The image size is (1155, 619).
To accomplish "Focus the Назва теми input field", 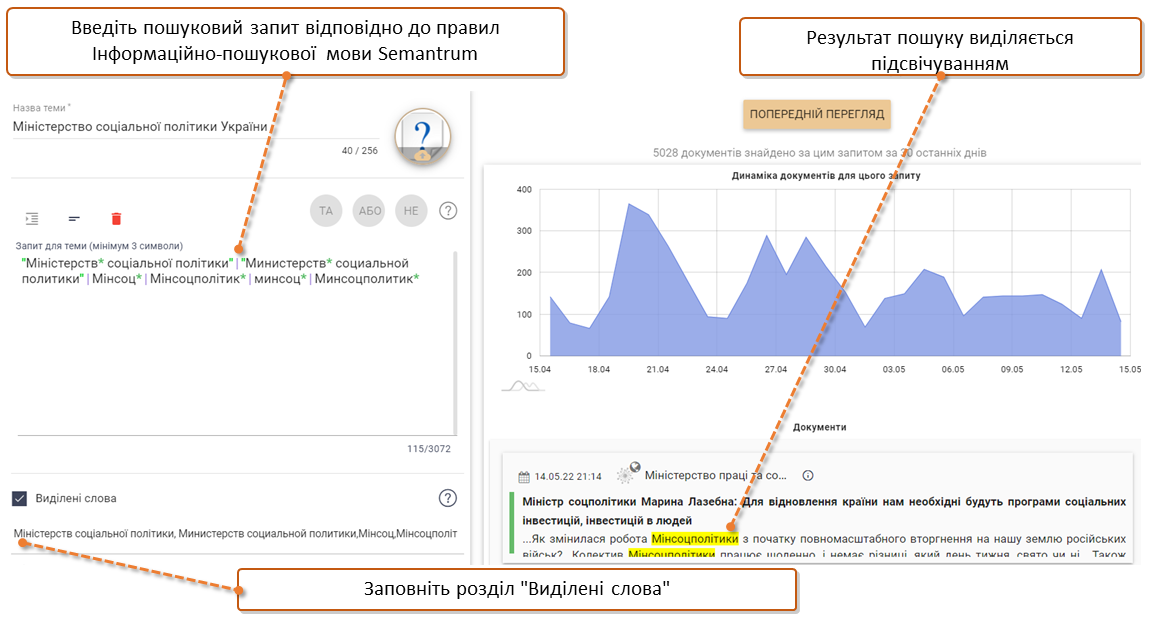I will click(195, 127).
